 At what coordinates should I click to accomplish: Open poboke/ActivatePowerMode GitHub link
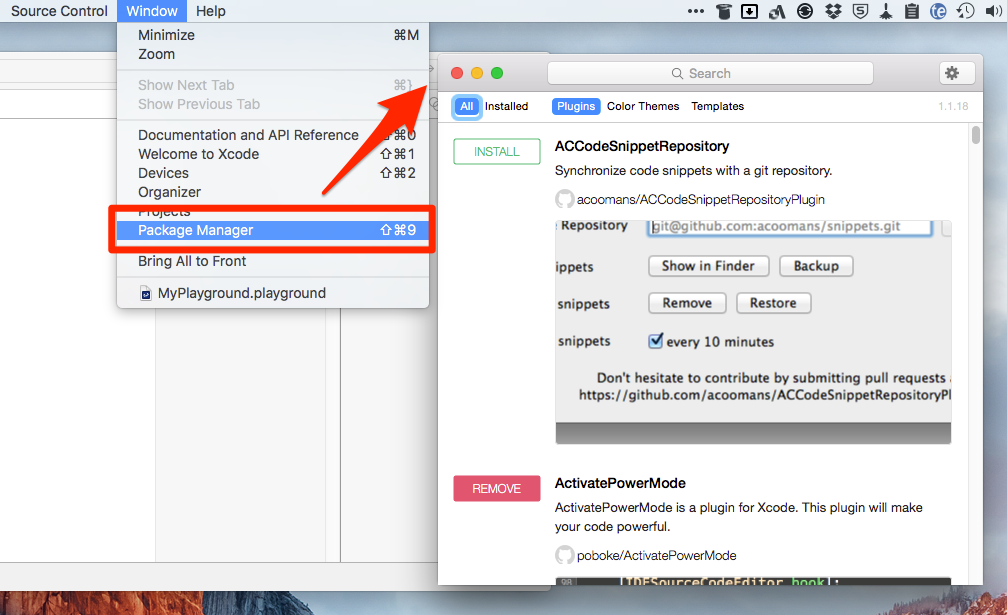coord(656,555)
